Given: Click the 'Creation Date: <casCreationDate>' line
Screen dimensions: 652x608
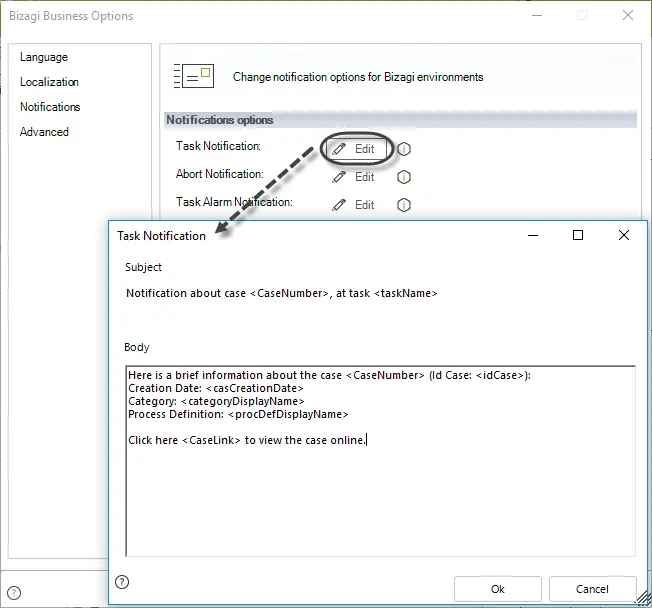Looking at the screenshot, I should (216, 388).
